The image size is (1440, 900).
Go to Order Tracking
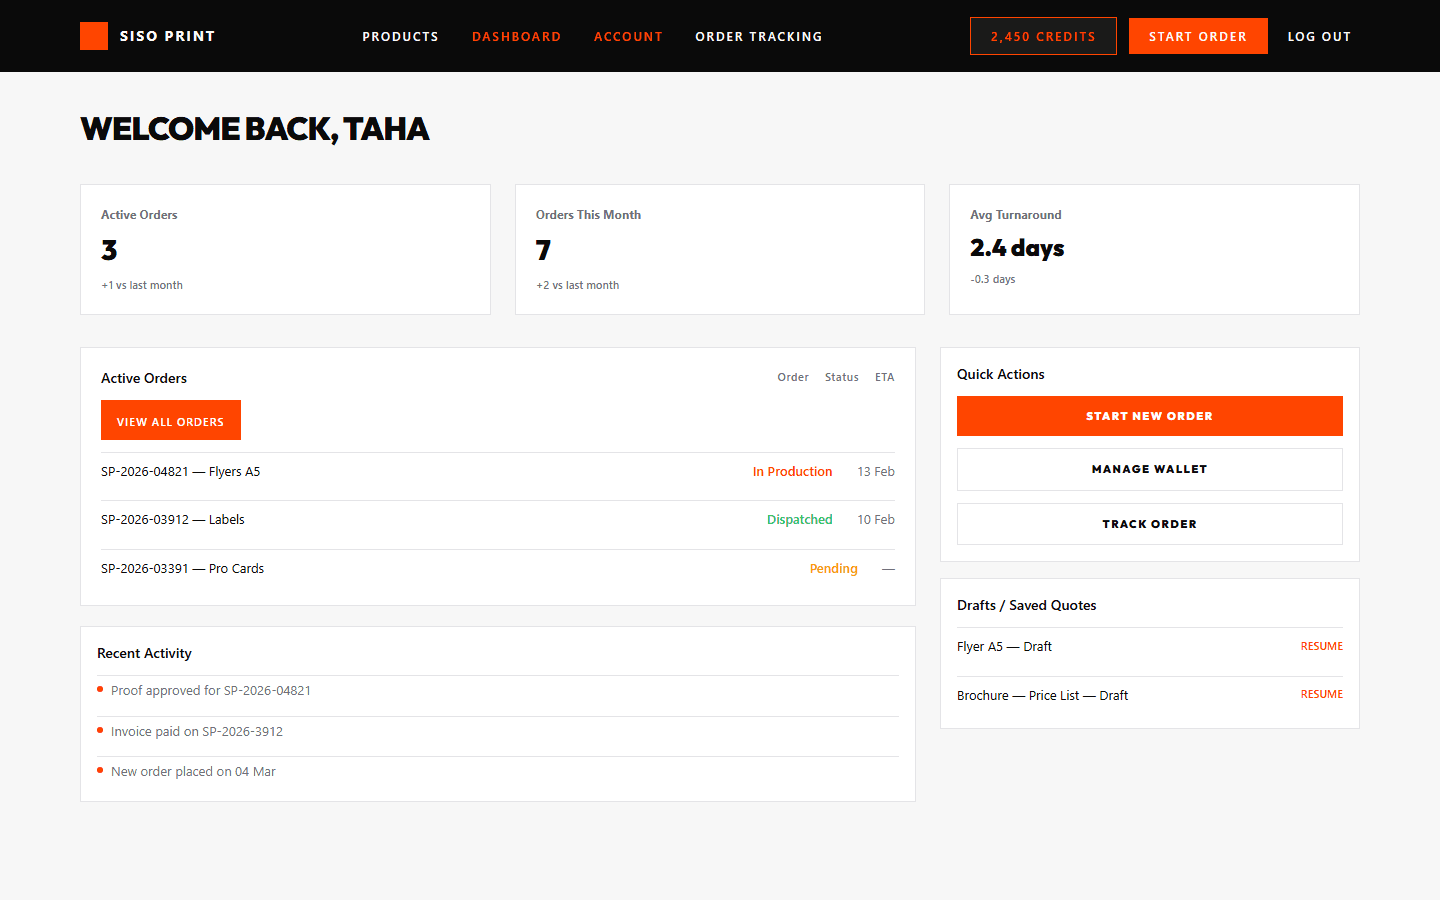point(758,36)
